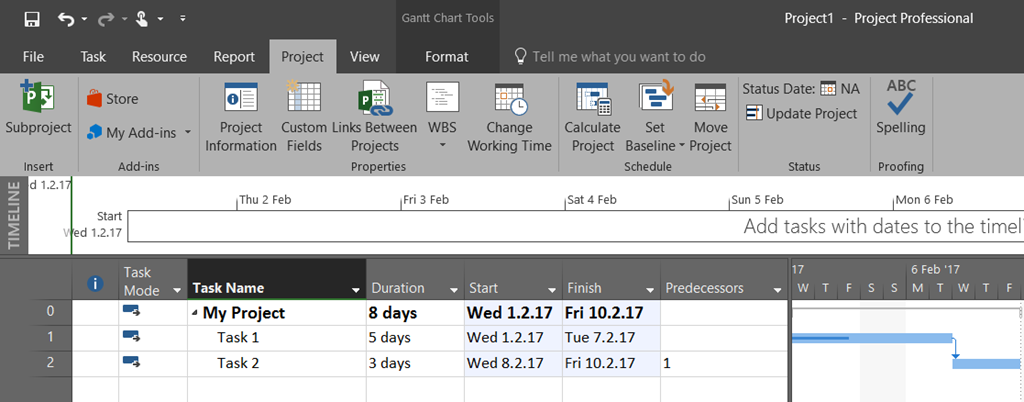Open the Store add-ins button
Image resolution: width=1024 pixels, height=402 pixels.
112,99
